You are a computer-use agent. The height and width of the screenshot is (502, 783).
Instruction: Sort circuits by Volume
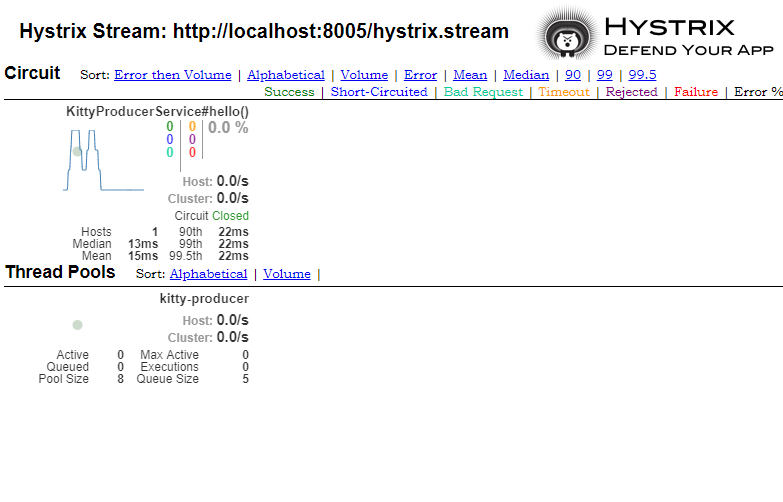[364, 75]
